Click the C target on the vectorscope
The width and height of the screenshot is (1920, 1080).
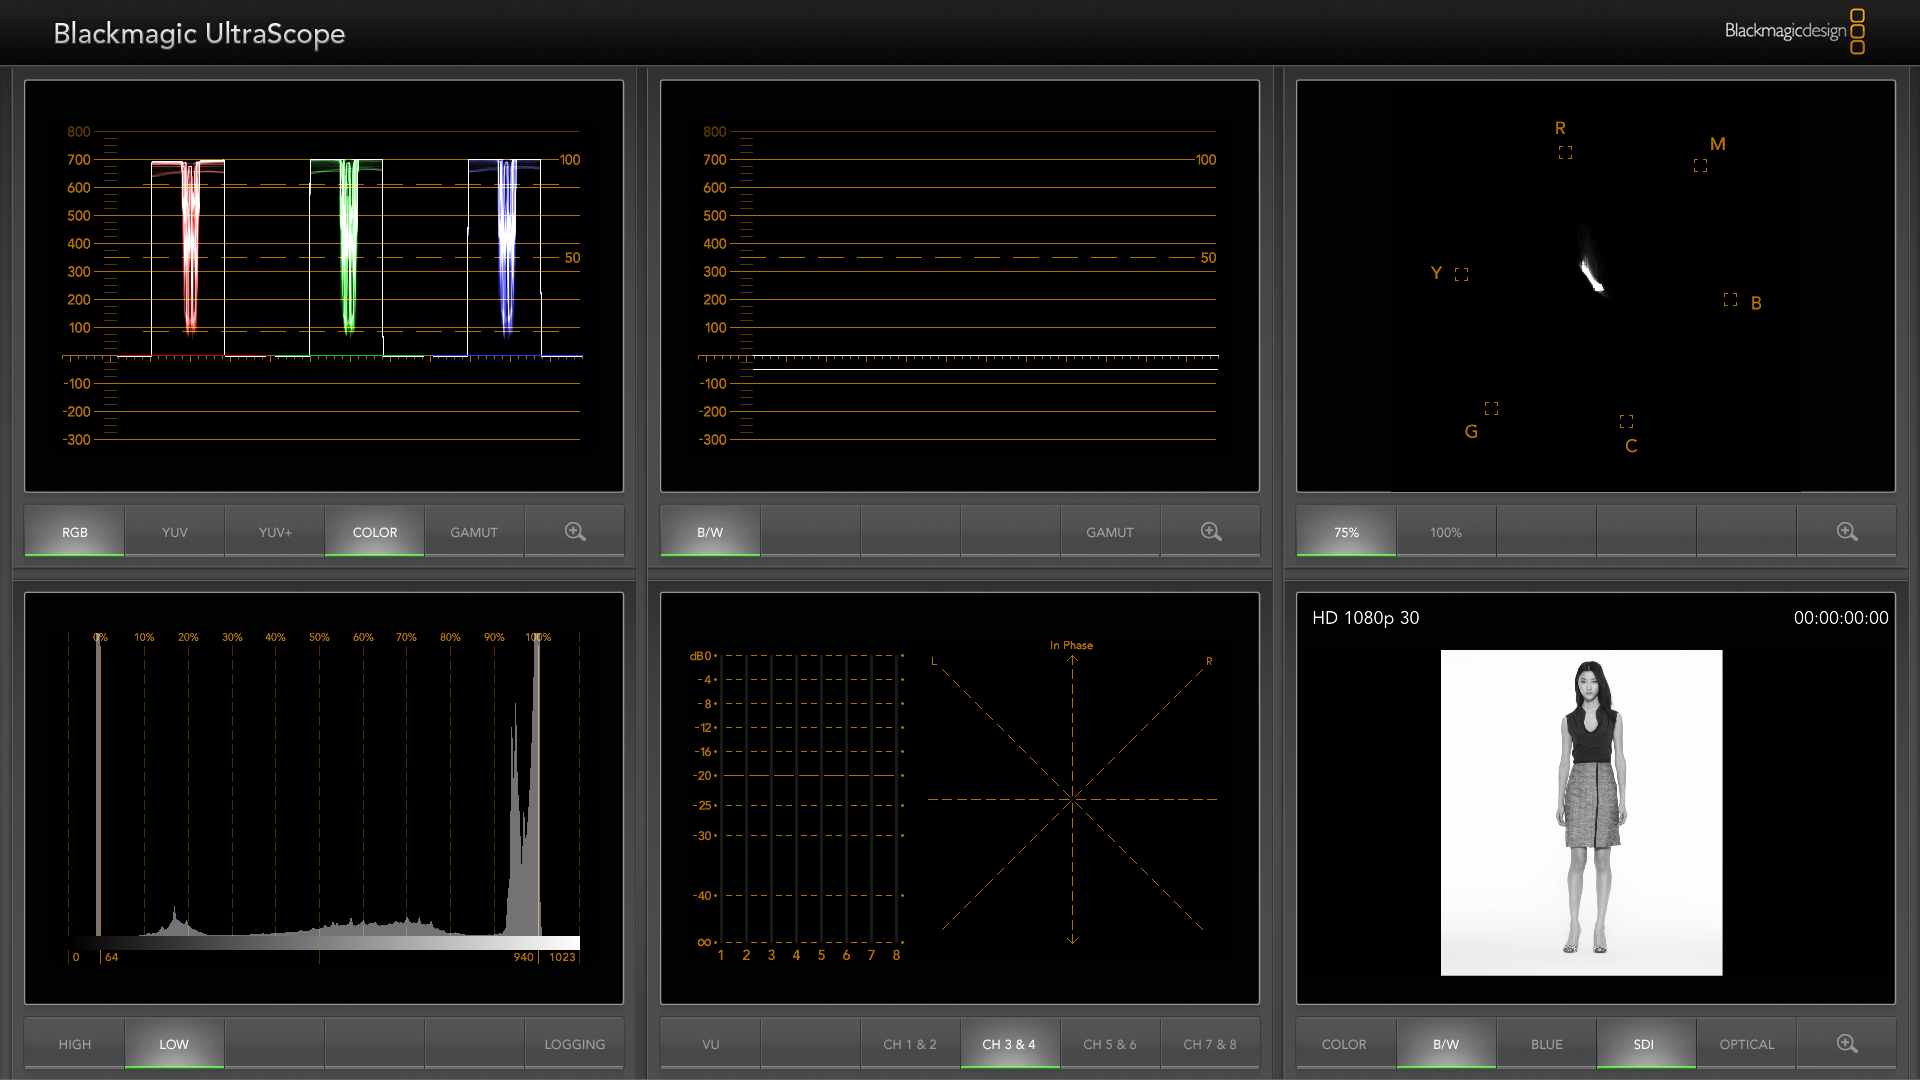(1626, 421)
